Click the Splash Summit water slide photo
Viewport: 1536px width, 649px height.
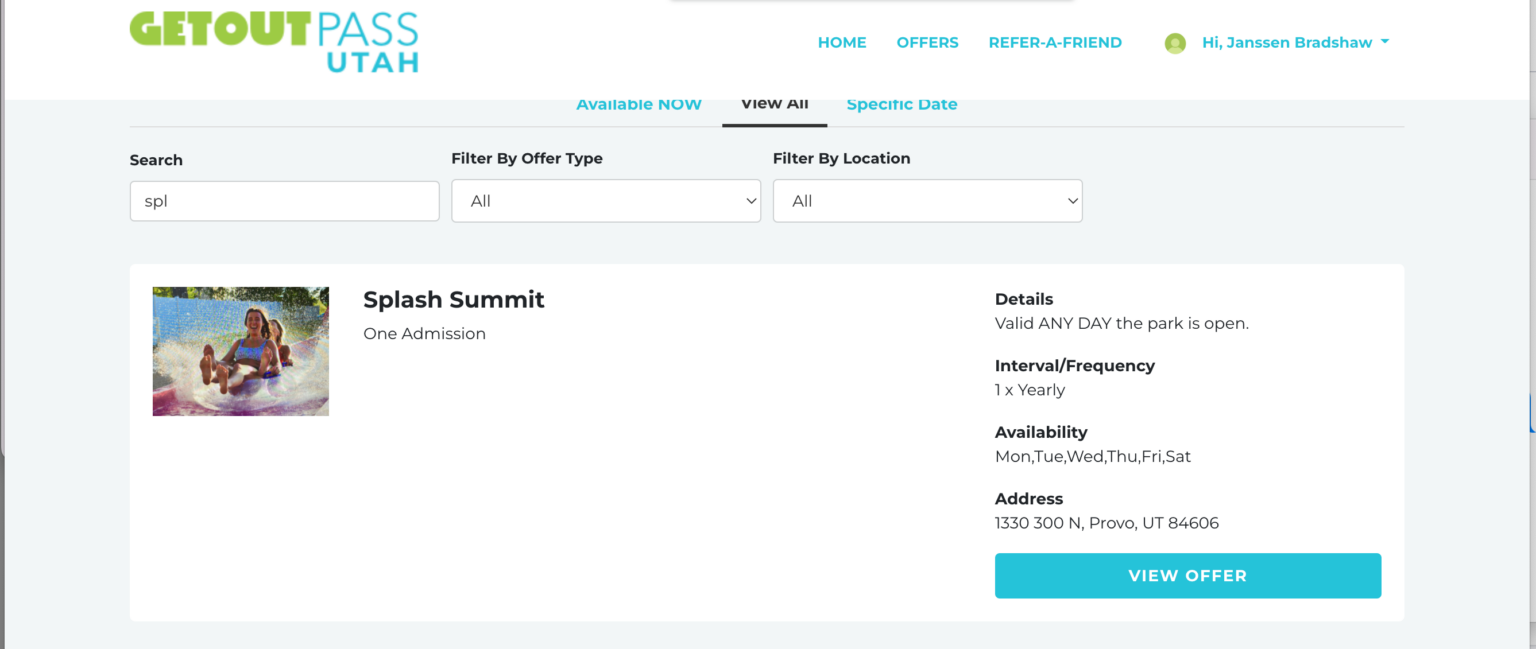[x=240, y=351]
